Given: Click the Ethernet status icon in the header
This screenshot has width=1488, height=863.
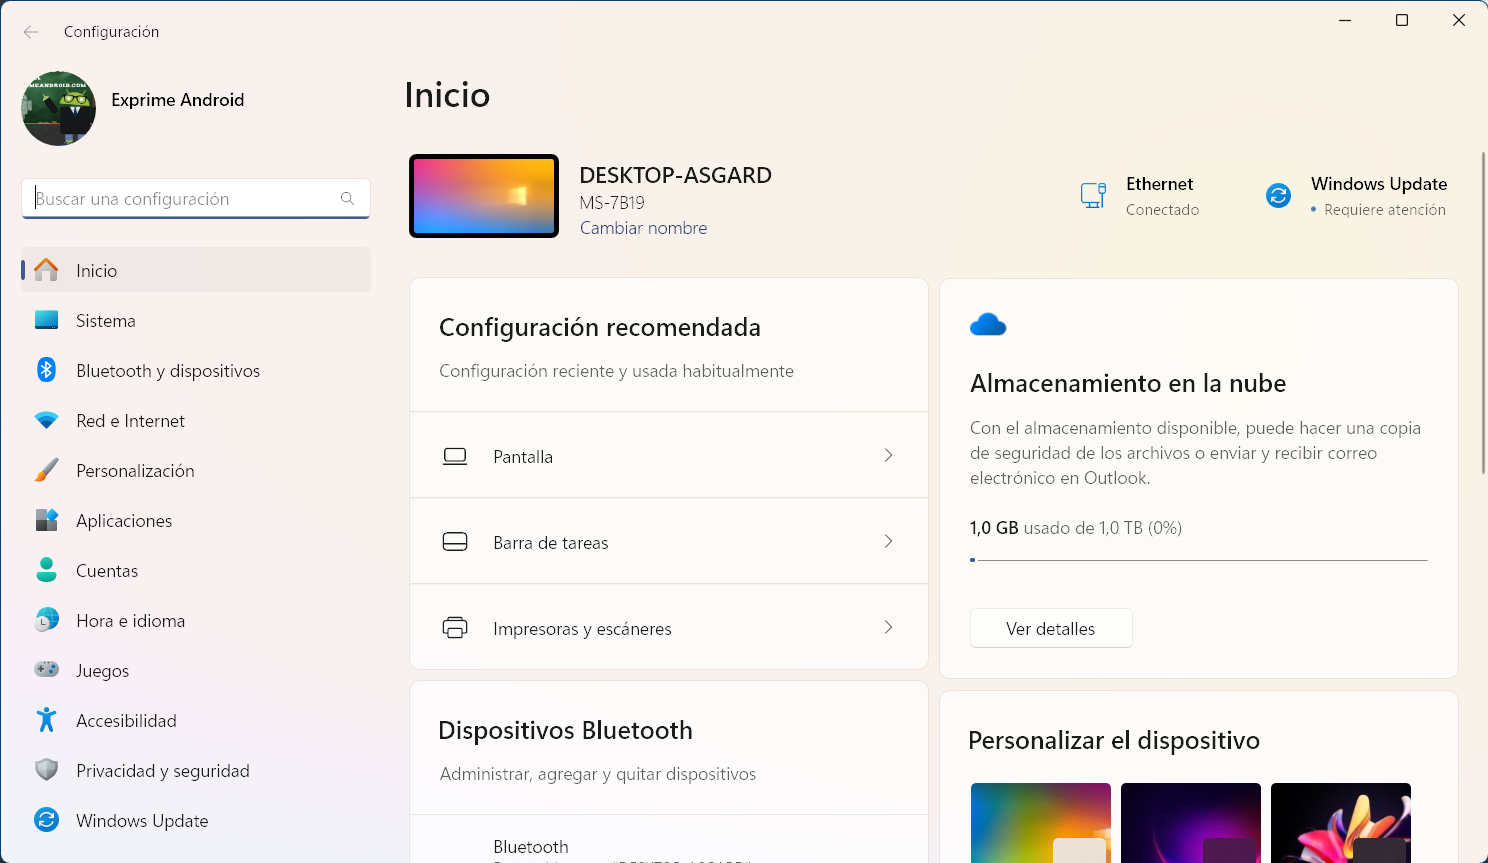Looking at the screenshot, I should pyautogui.click(x=1093, y=195).
